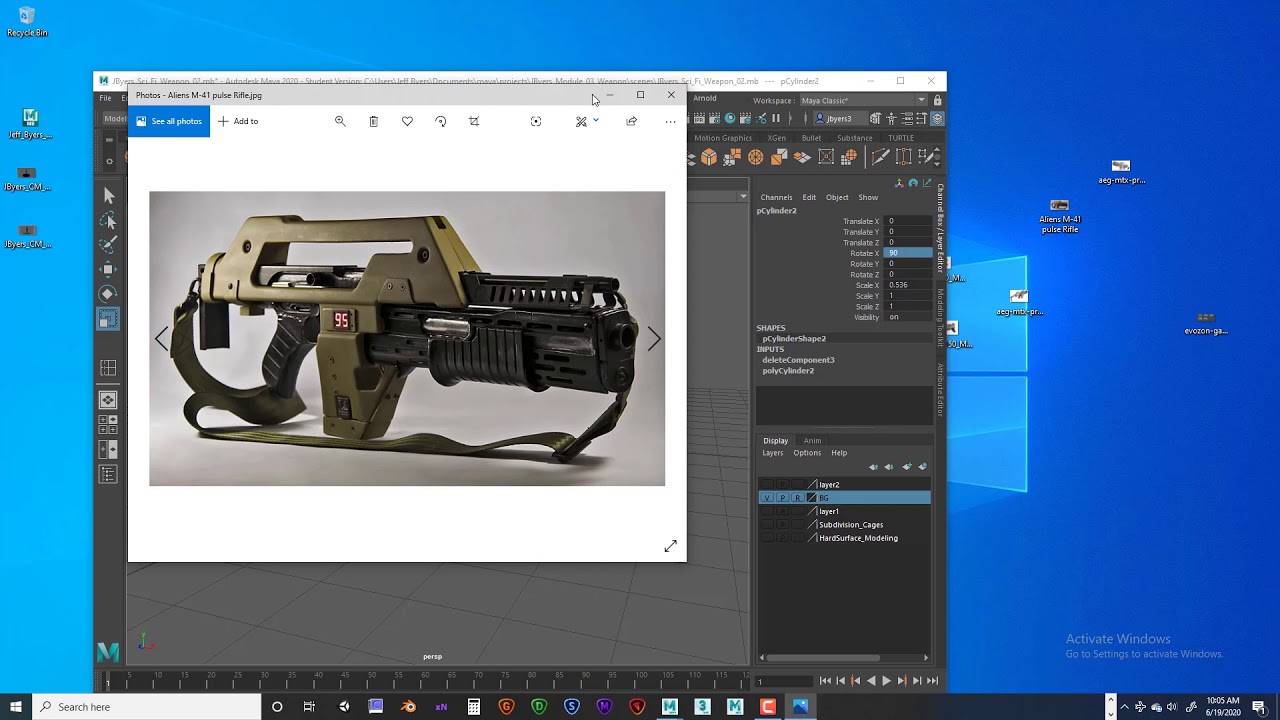1280x720 pixels.
Task: Open the See more ellipsis menu in Photos
Action: pyautogui.click(x=670, y=121)
